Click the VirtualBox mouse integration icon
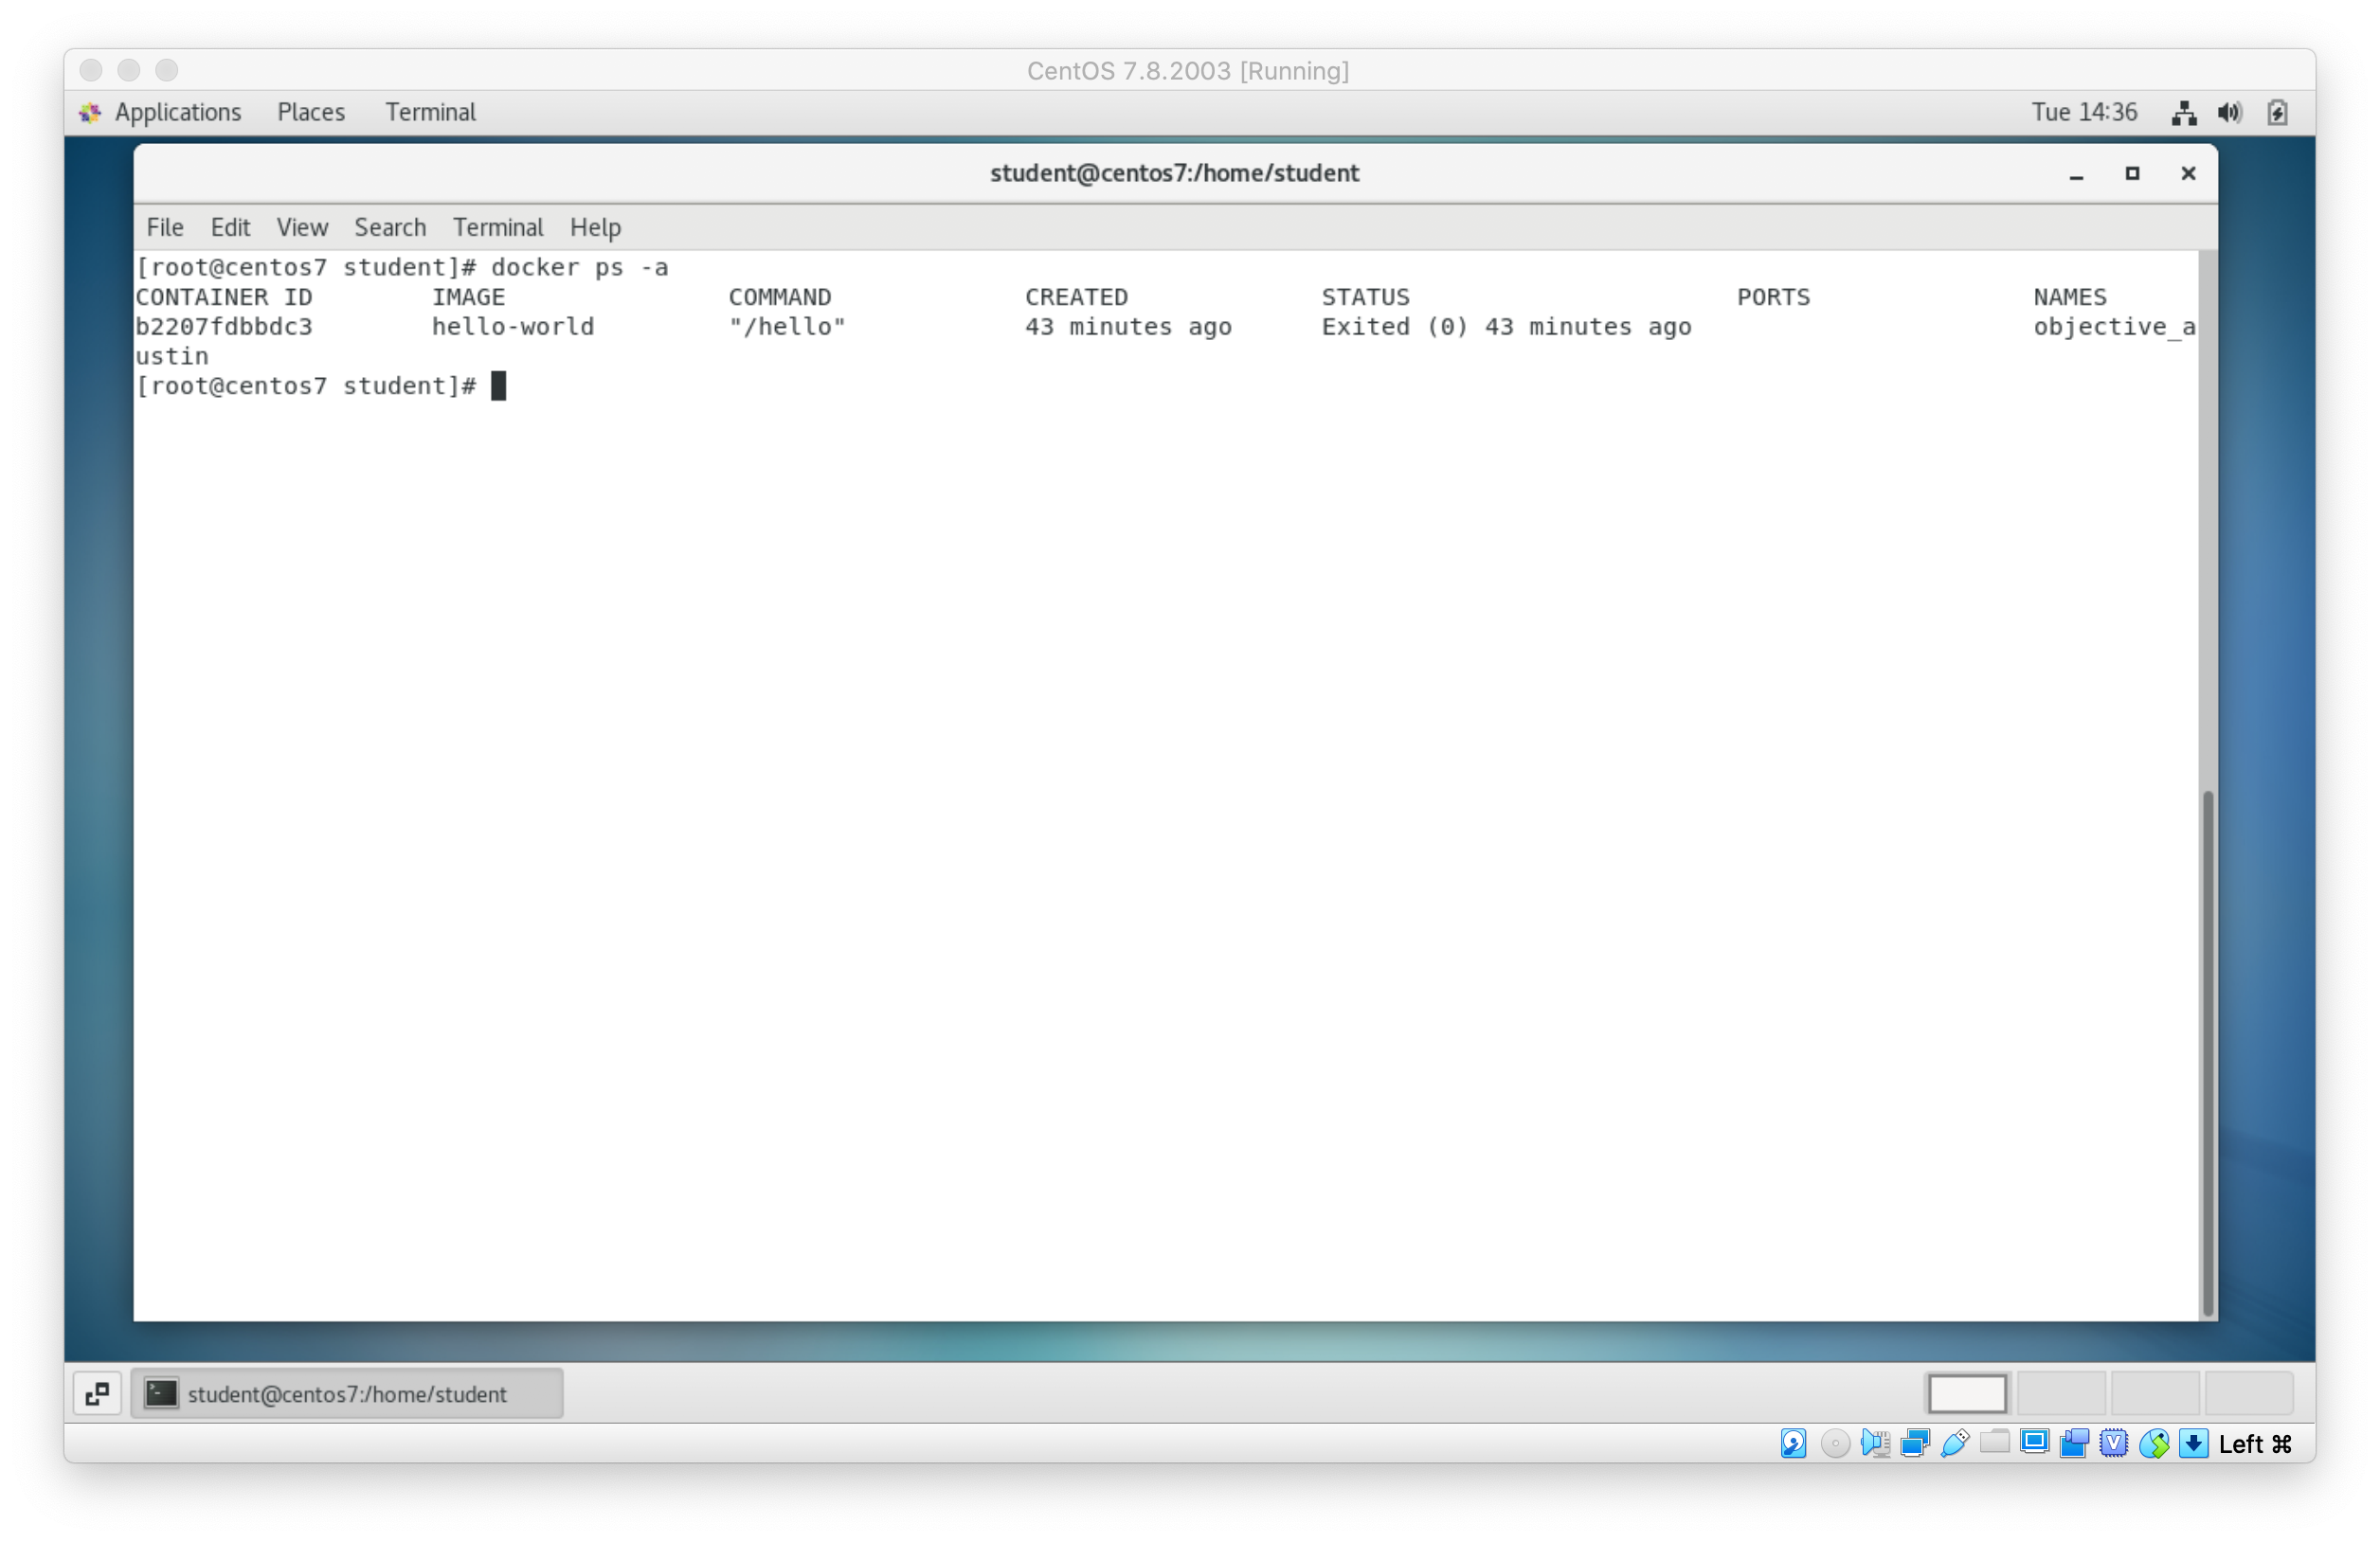Viewport: 2380px width, 1542px height. (2154, 1443)
